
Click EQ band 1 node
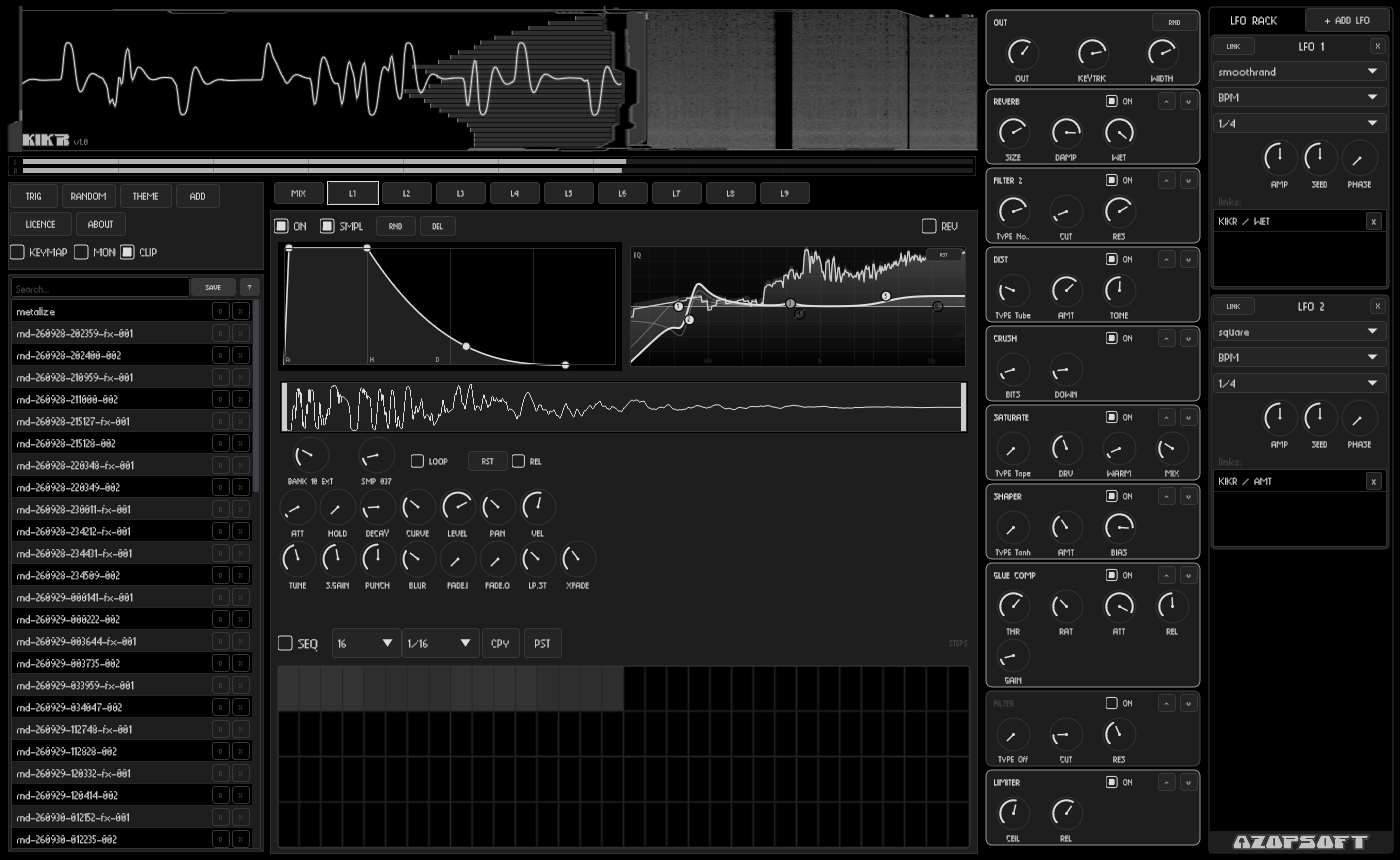coord(678,306)
